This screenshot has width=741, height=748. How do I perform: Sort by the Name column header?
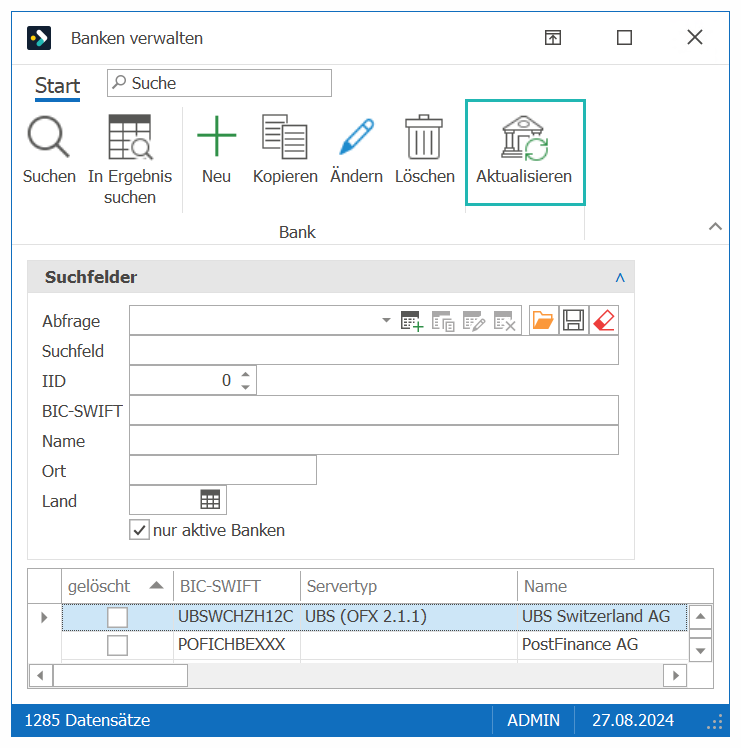coord(616,586)
